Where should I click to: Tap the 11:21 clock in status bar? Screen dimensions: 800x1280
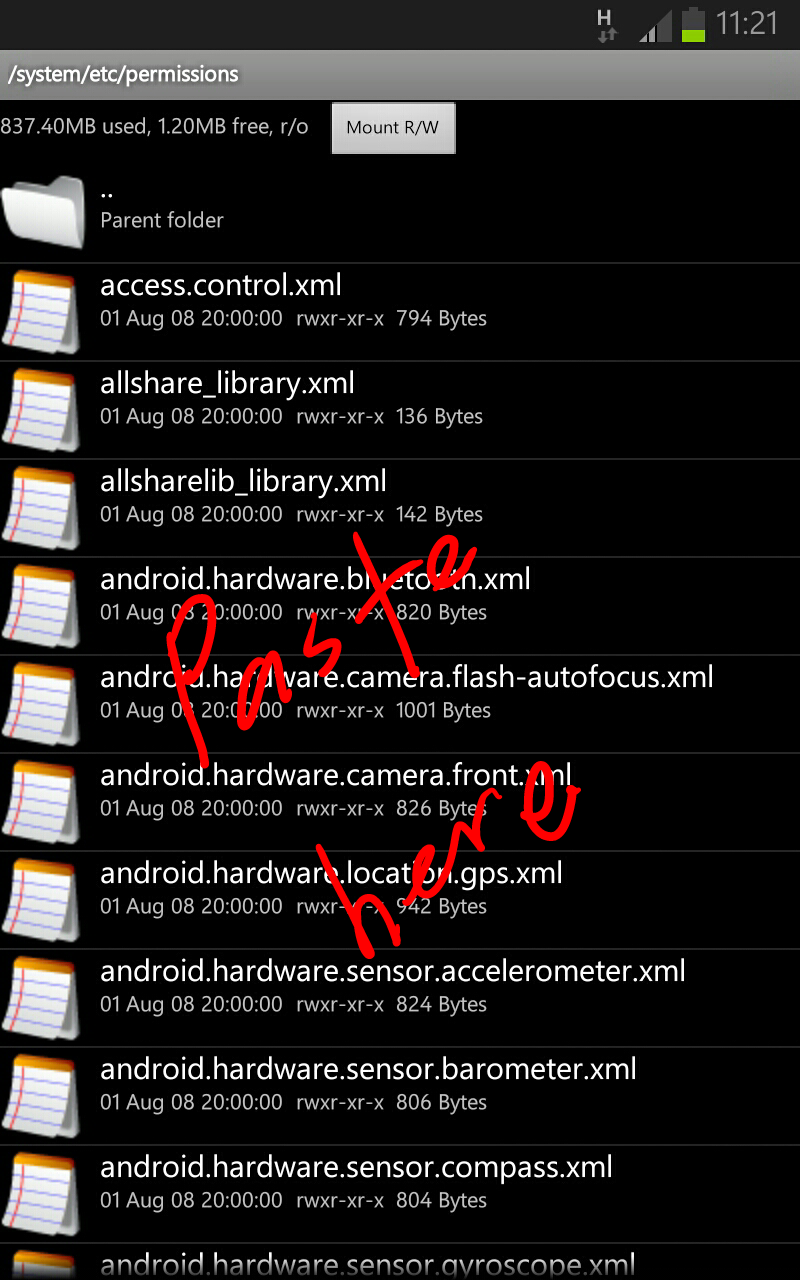747,24
